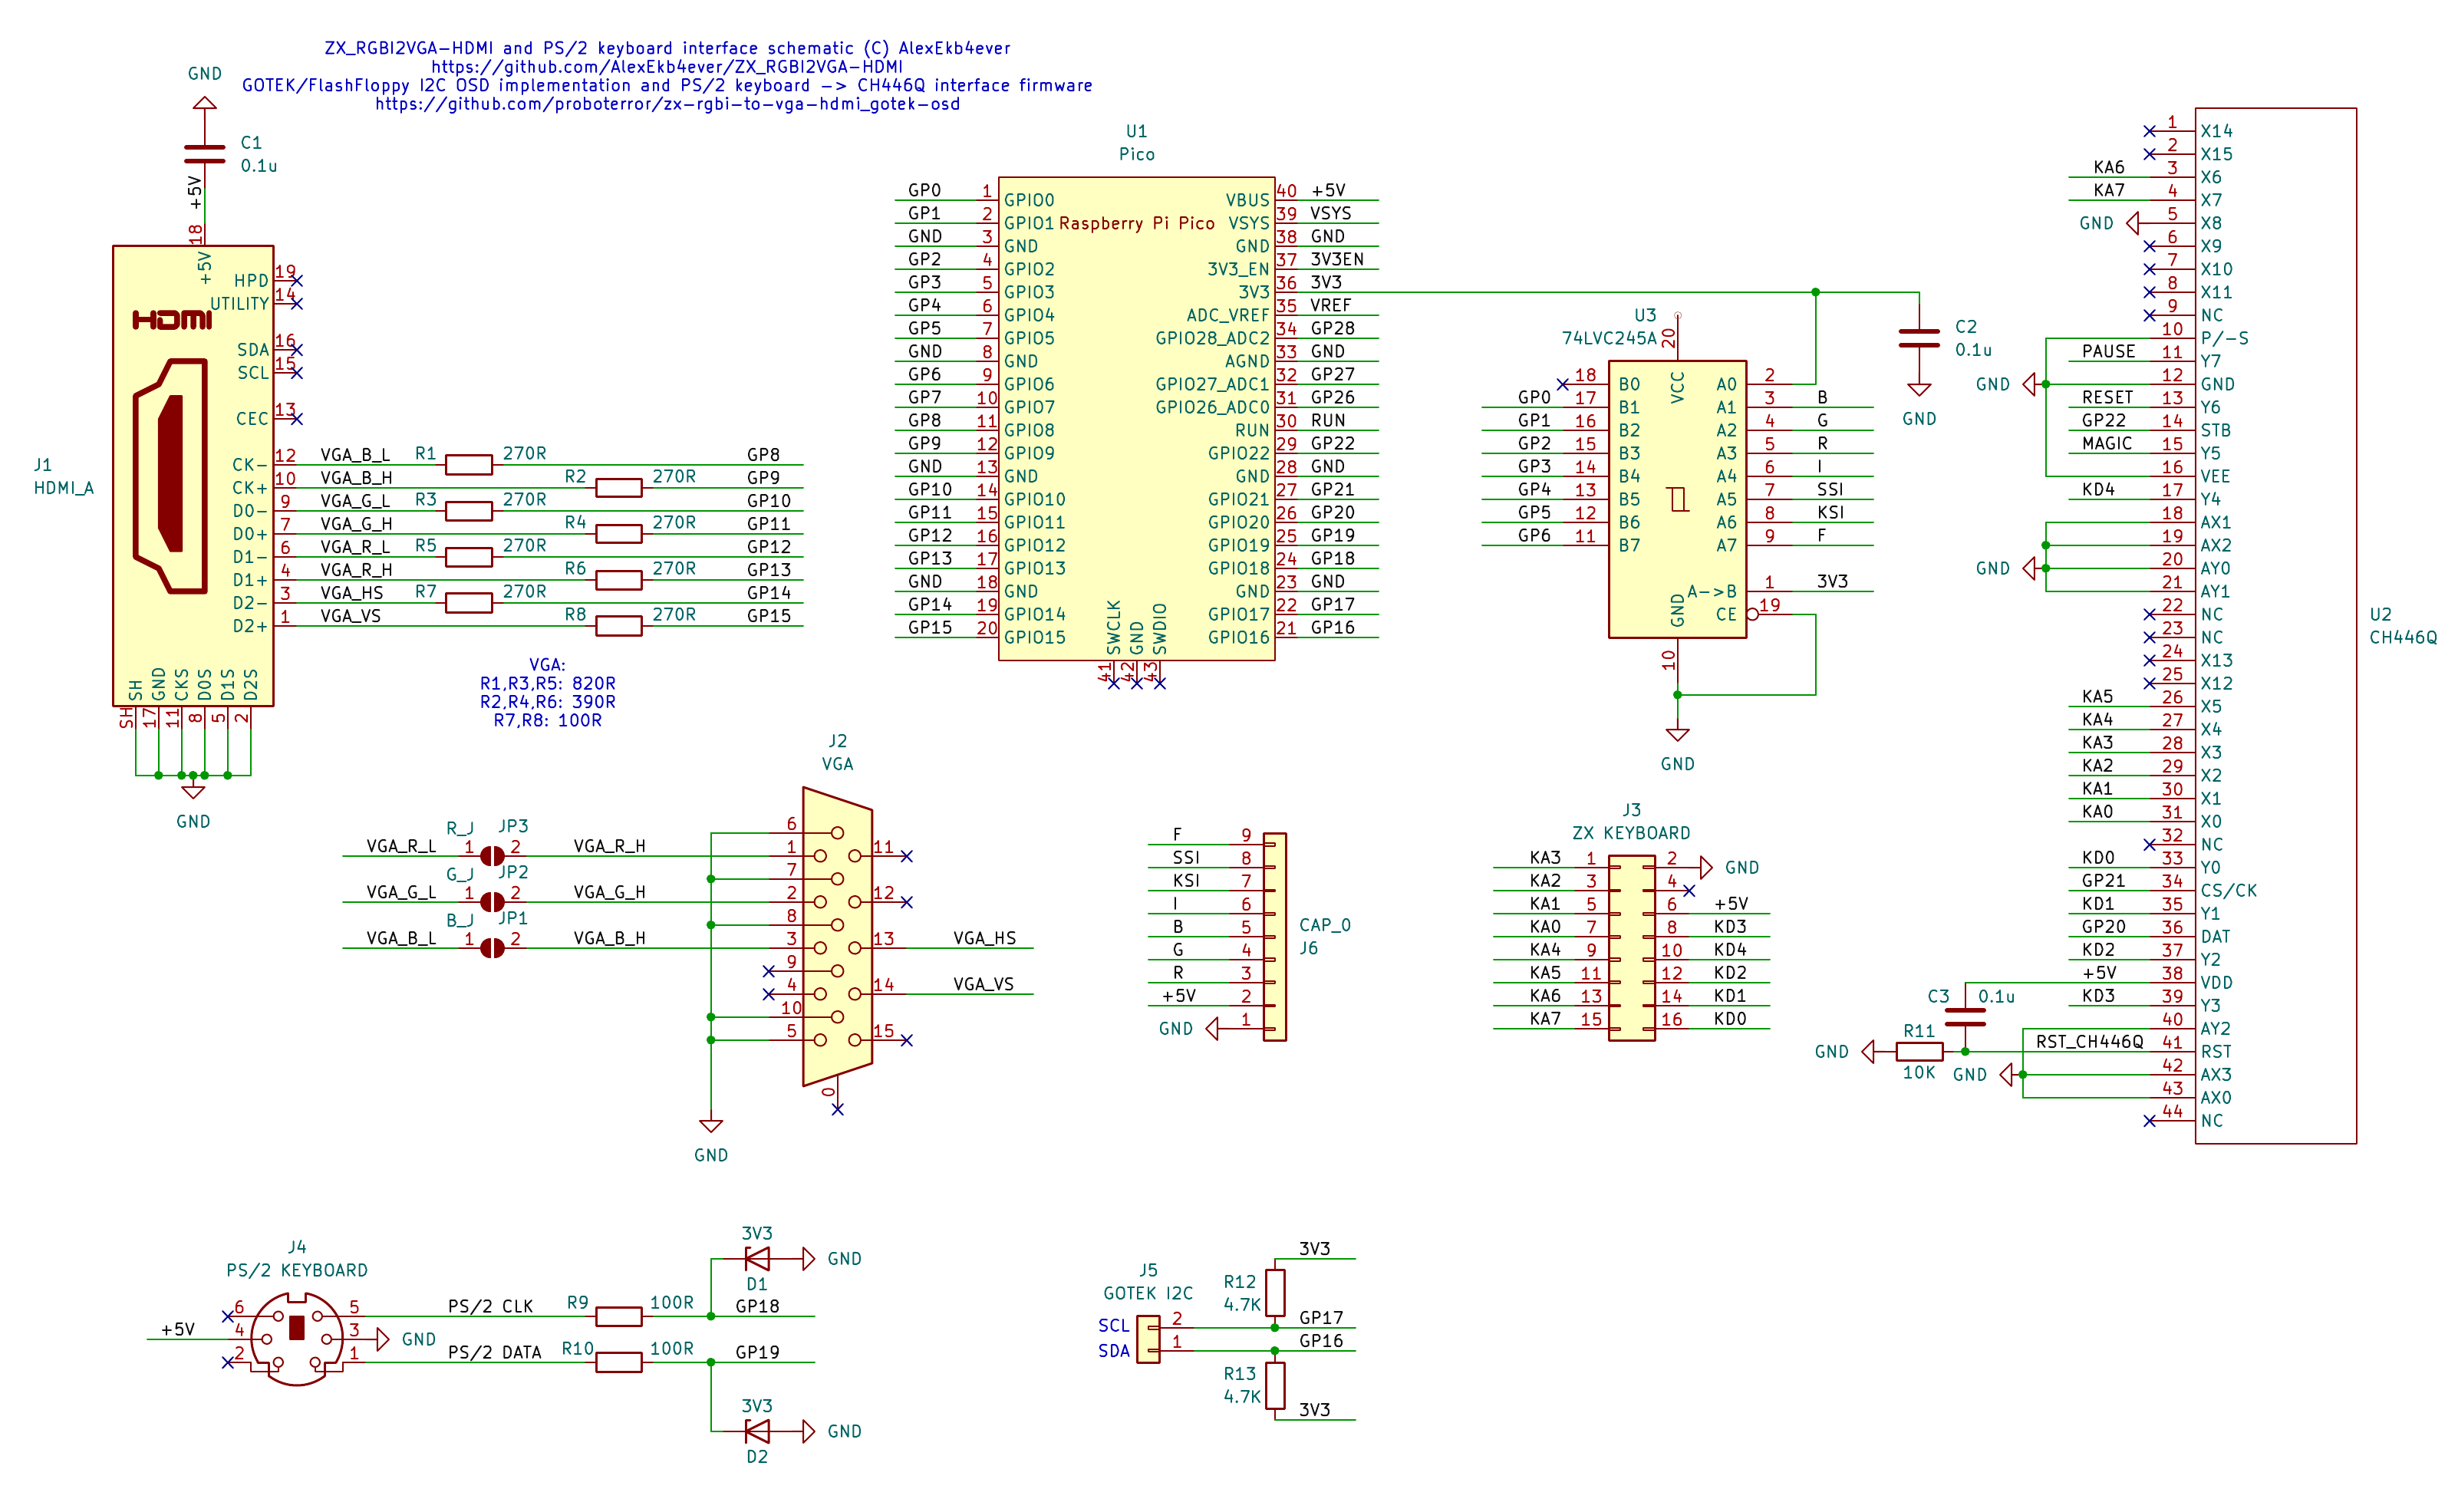
Task: Click solder jumper JP1 on VGA_B_L line
Action: coord(492,948)
